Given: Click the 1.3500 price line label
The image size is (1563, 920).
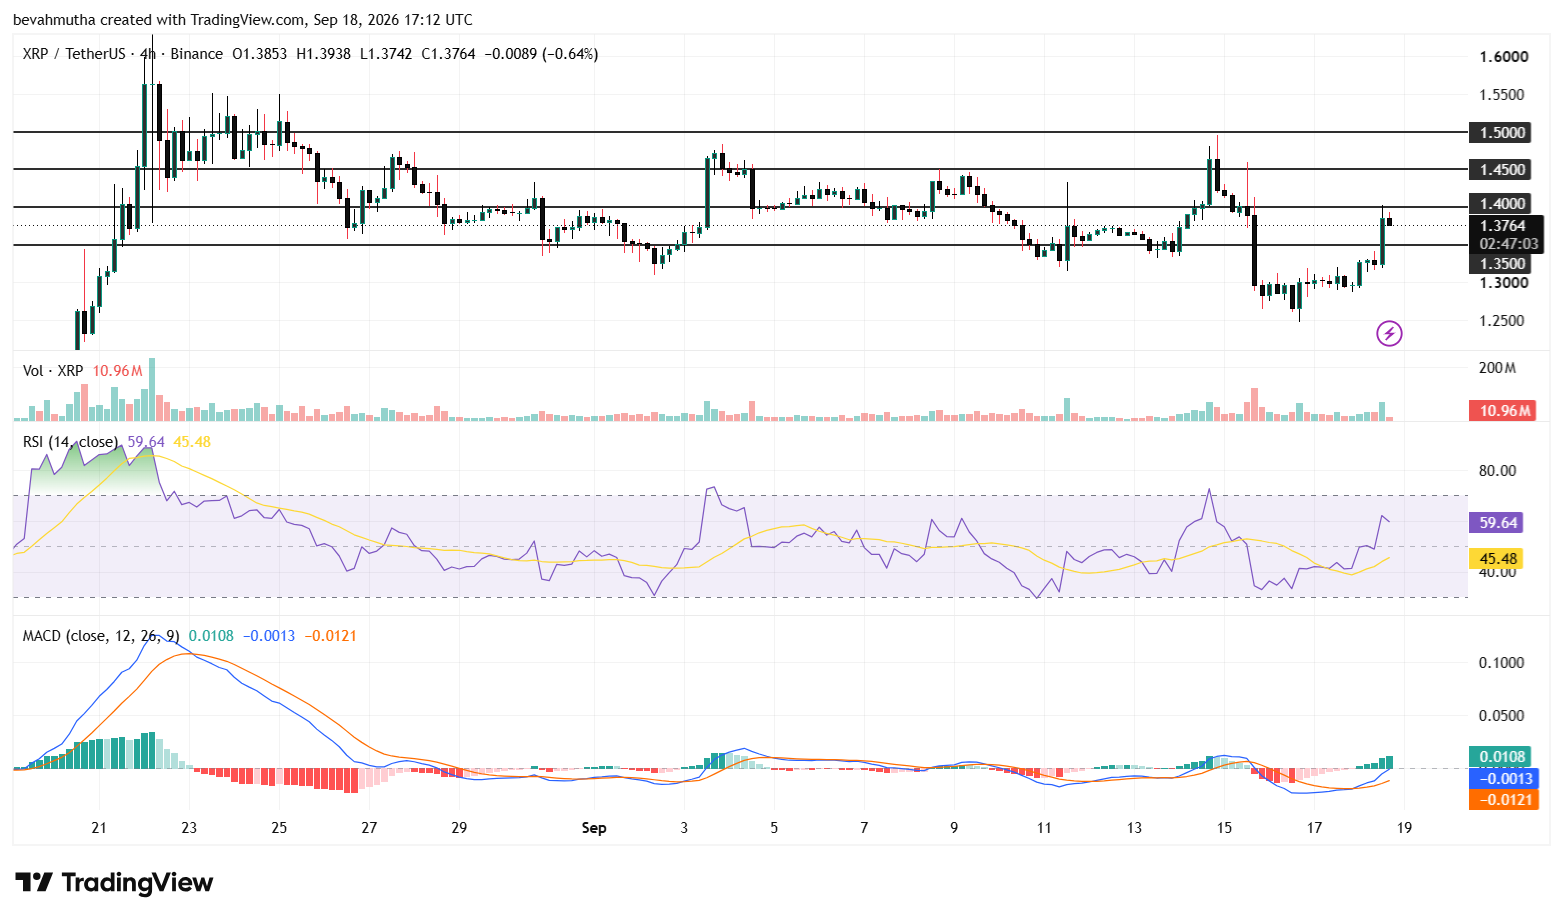Looking at the screenshot, I should tap(1502, 263).
